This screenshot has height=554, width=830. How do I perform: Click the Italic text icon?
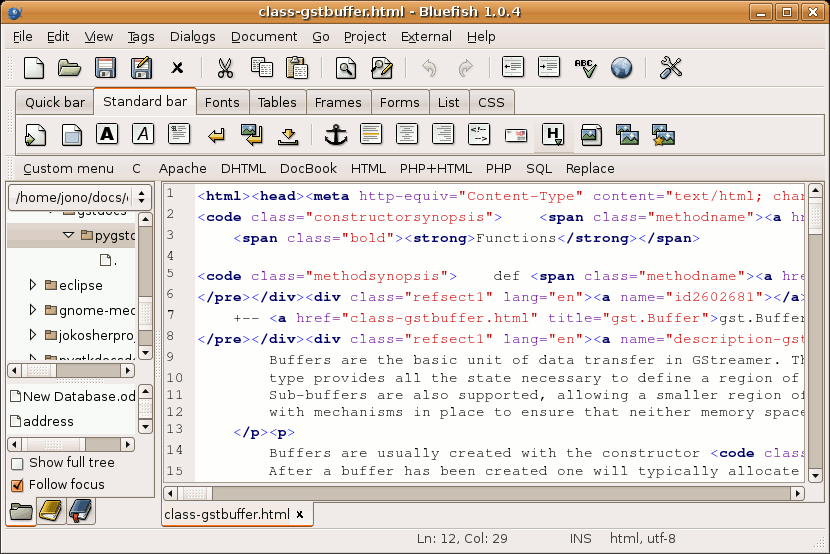[144, 134]
